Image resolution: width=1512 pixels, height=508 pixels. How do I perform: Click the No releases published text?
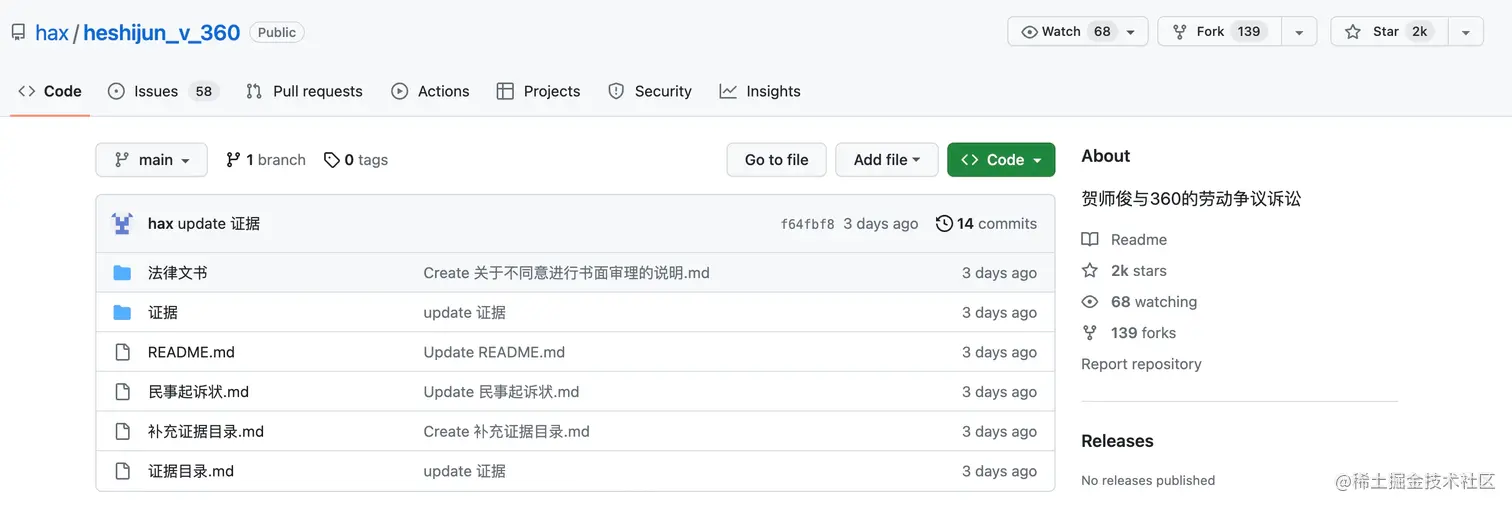1148,480
